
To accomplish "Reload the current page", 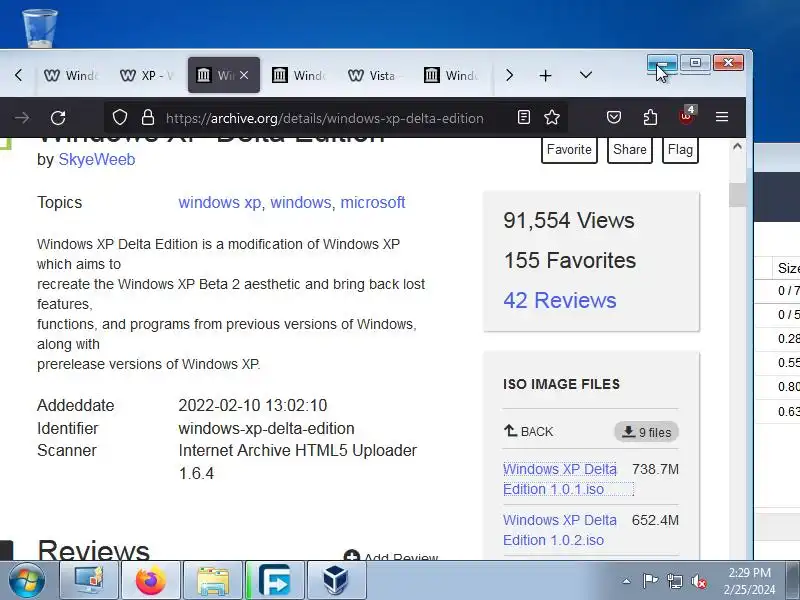I will 58,118.
